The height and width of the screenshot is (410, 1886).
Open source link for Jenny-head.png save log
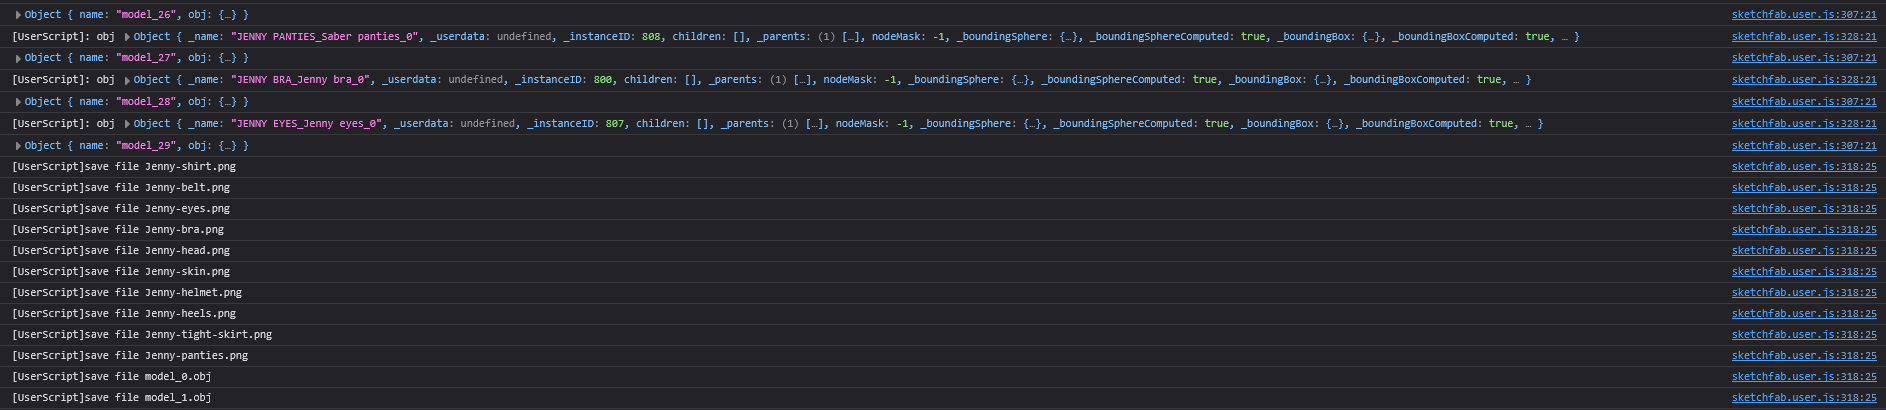click(x=1804, y=251)
